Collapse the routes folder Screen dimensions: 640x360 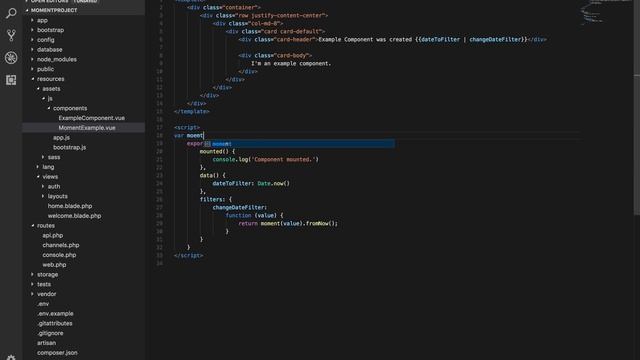[x=46, y=226]
